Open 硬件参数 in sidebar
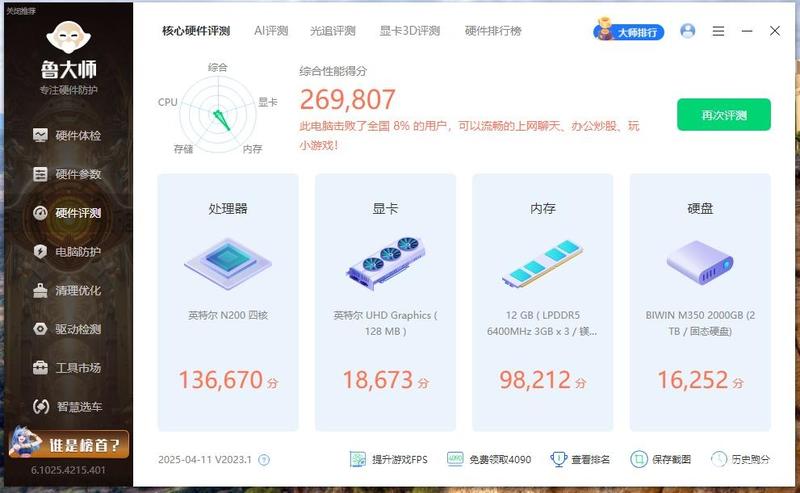The height and width of the screenshot is (493, 800). pos(67,174)
